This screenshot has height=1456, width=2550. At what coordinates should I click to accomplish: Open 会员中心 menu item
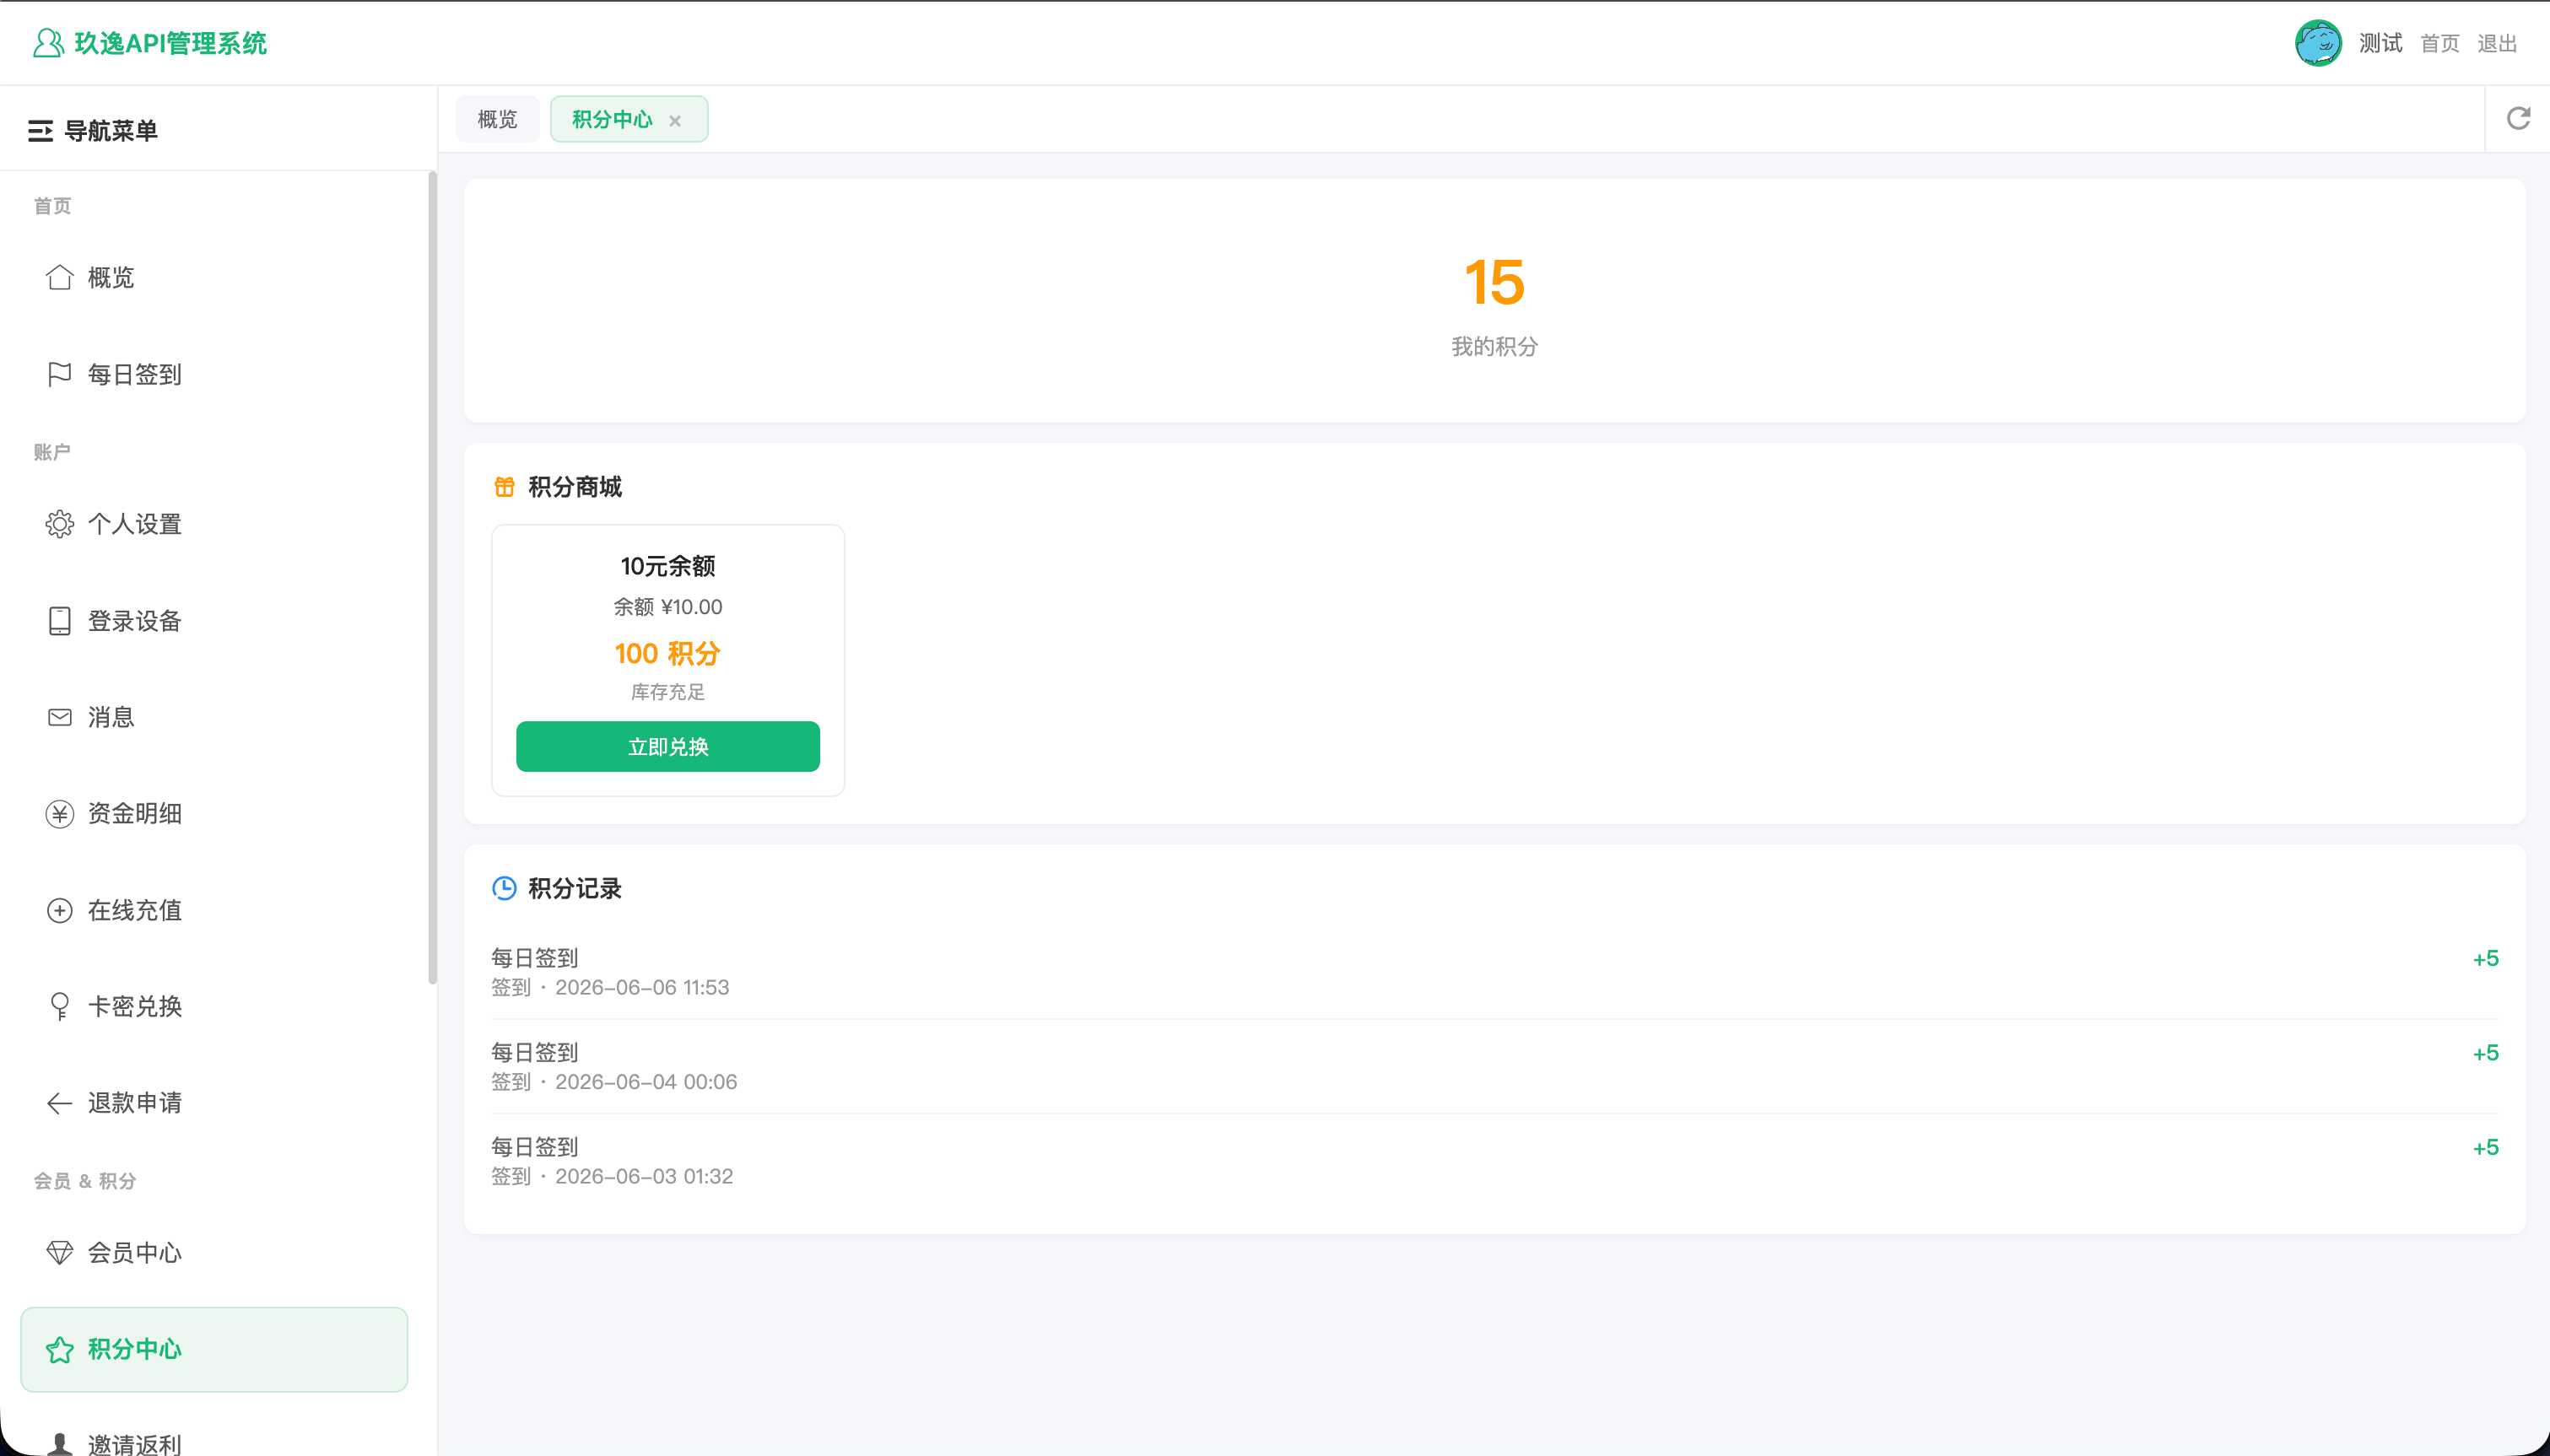[214, 1252]
